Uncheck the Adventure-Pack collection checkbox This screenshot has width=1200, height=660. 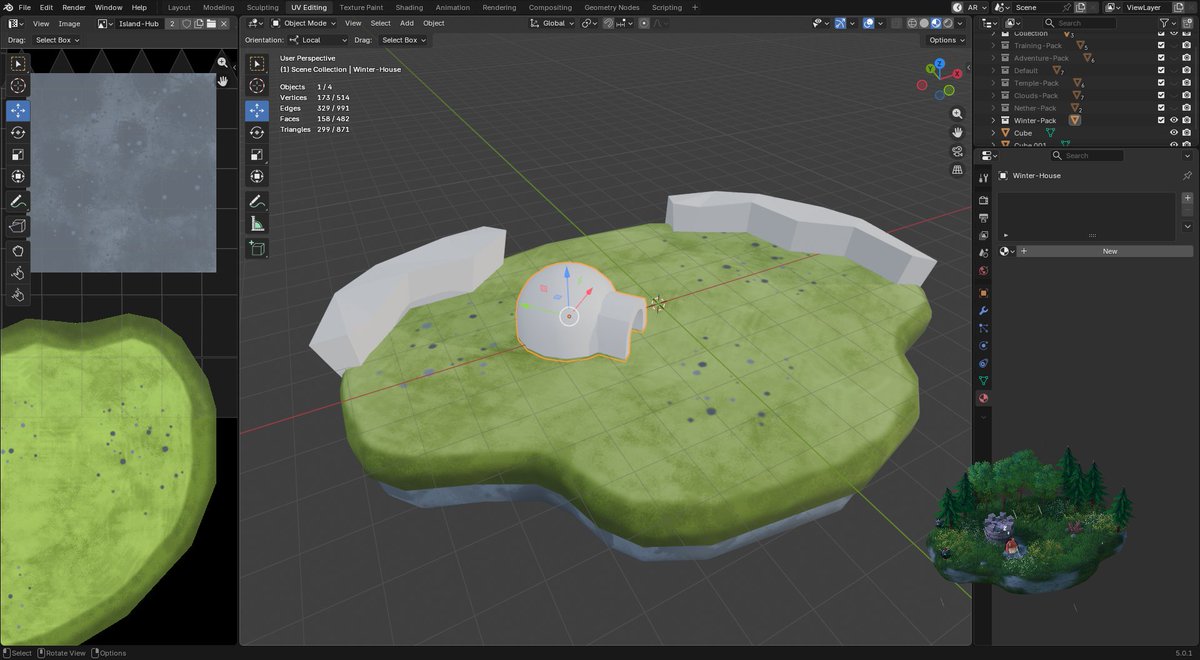[1161, 58]
